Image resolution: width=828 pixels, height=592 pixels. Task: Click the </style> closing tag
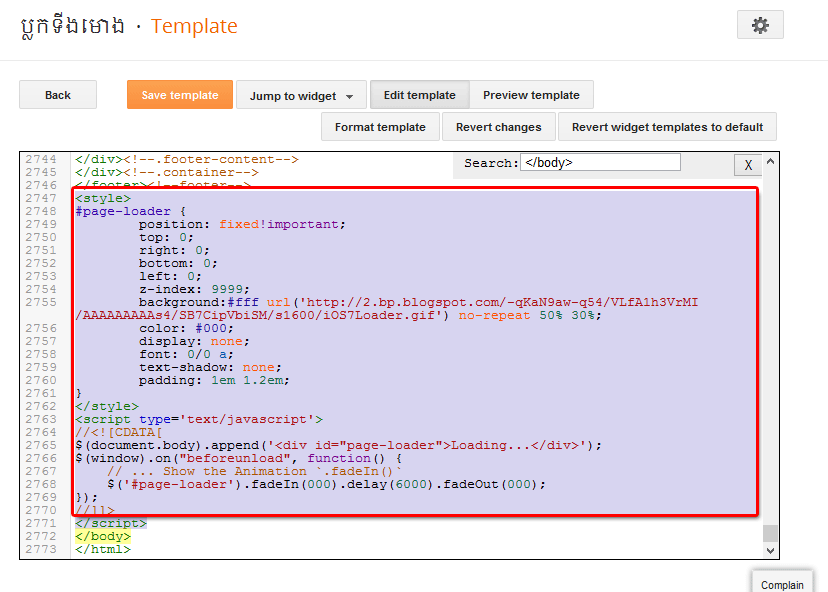point(107,407)
